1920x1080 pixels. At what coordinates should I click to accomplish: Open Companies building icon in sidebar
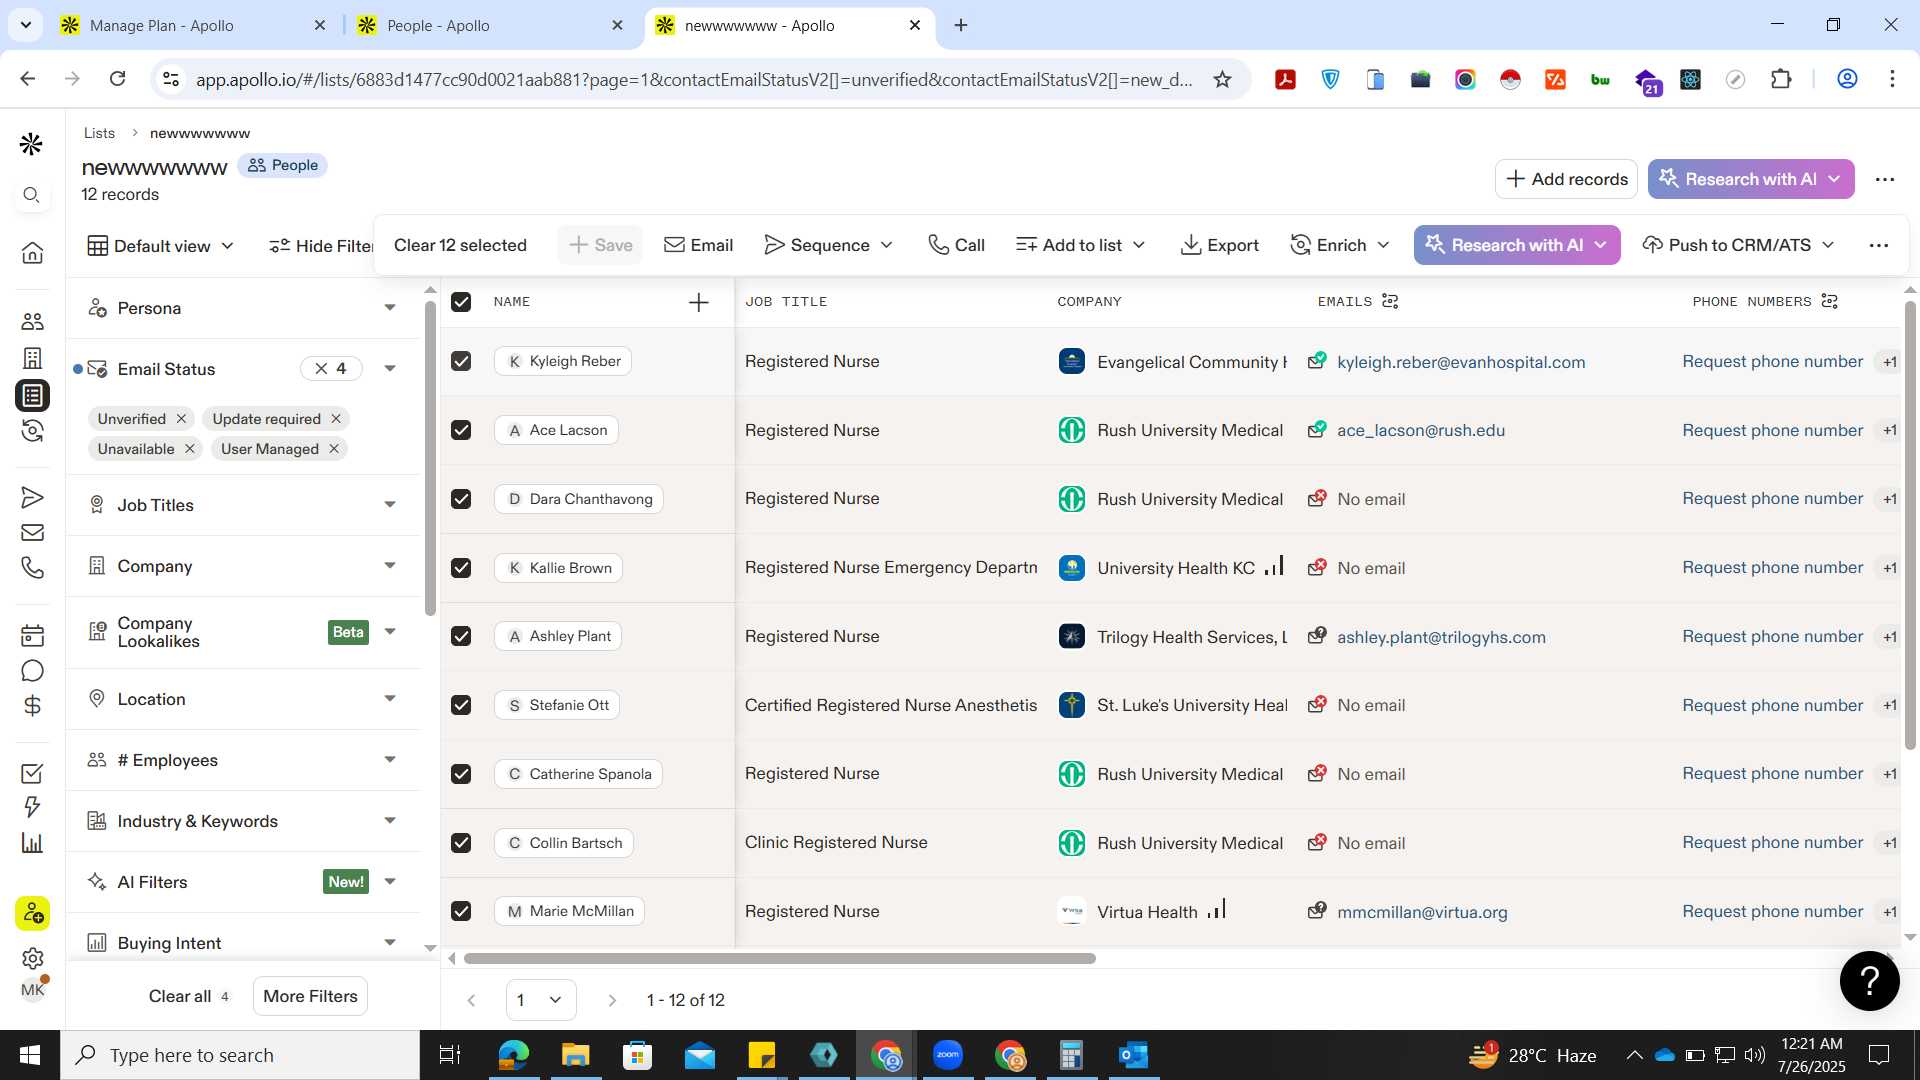tap(32, 358)
